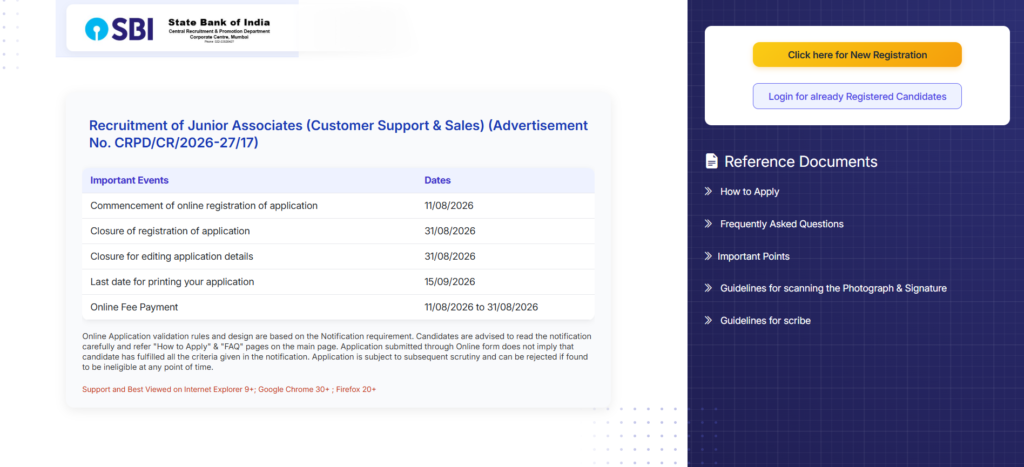Click here for New Registration button
This screenshot has width=1024, height=467.
857,55
